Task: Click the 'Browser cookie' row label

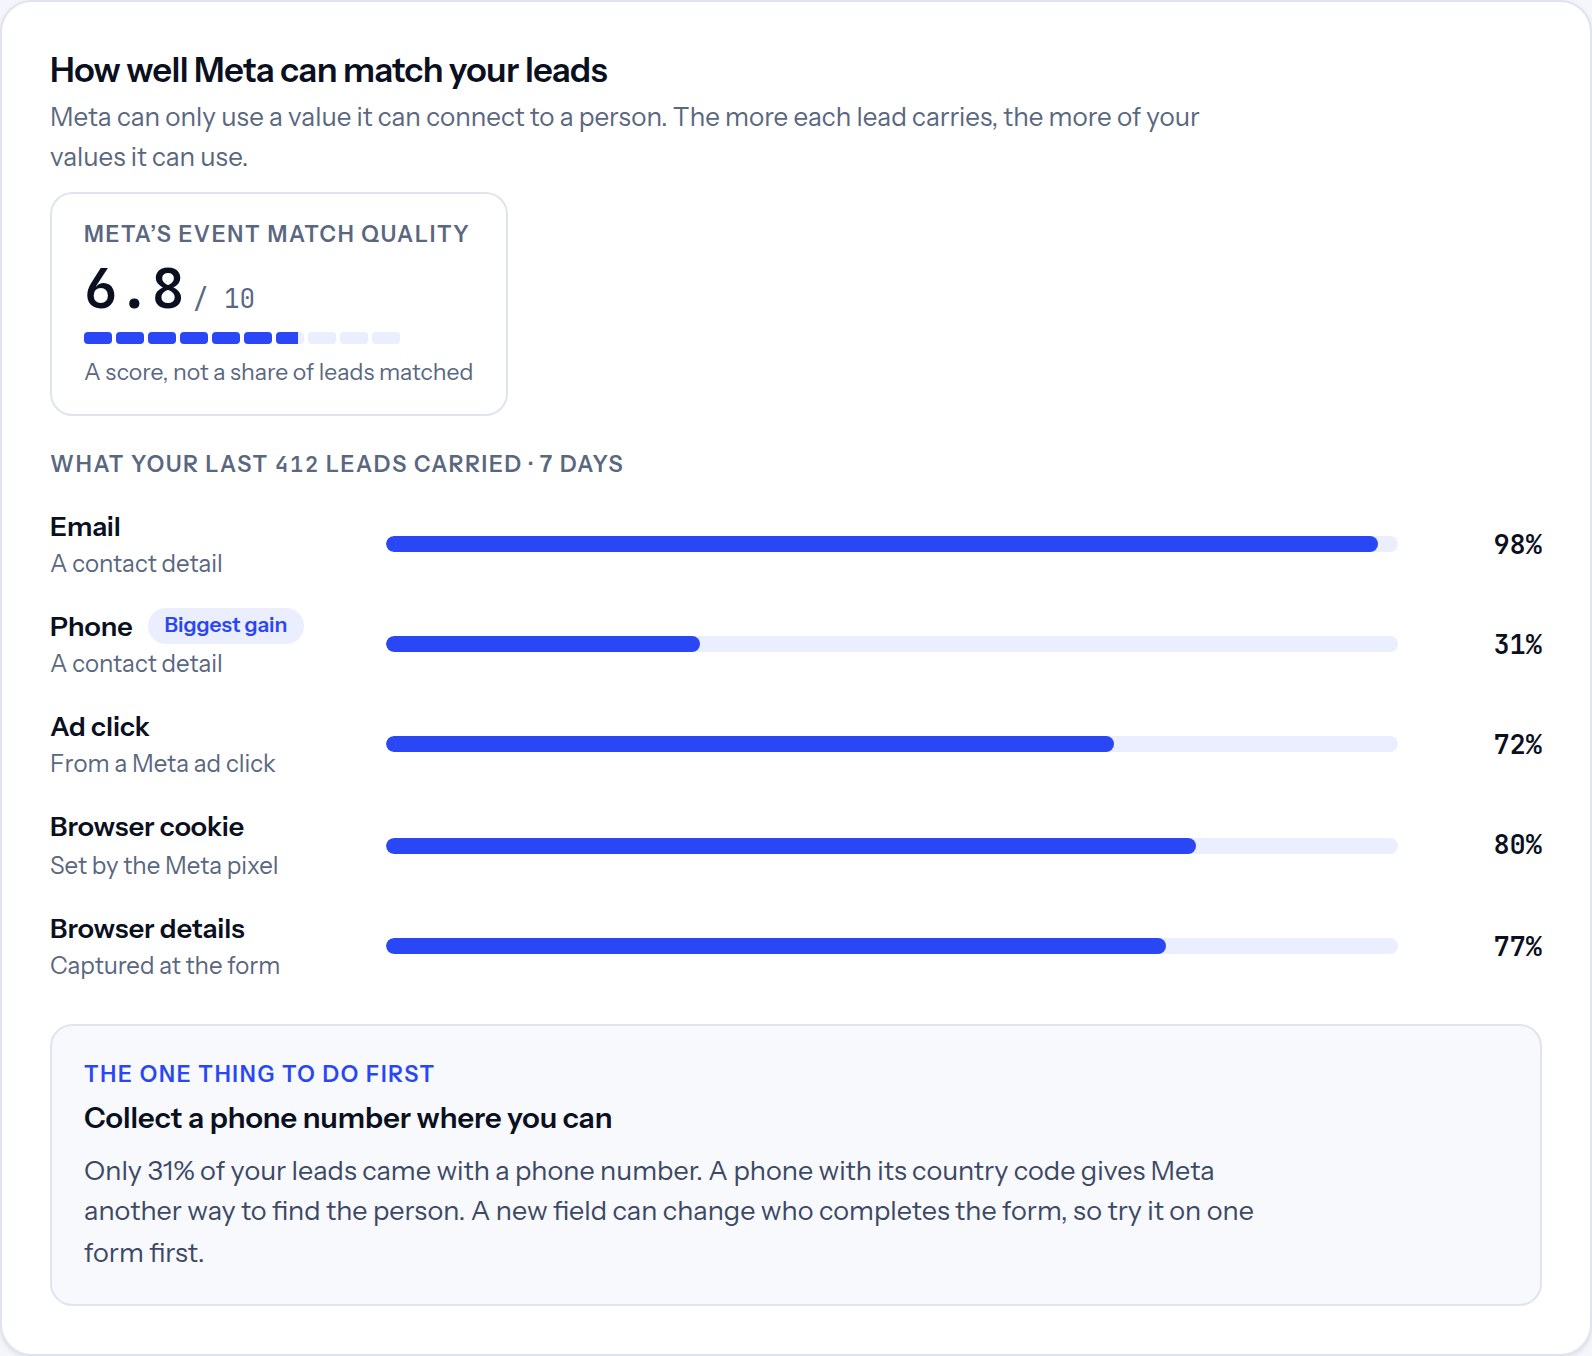Action: pyautogui.click(x=147, y=827)
